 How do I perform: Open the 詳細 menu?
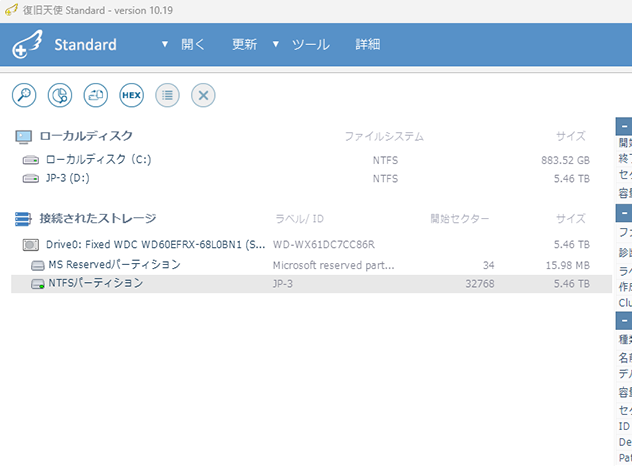[x=368, y=44]
